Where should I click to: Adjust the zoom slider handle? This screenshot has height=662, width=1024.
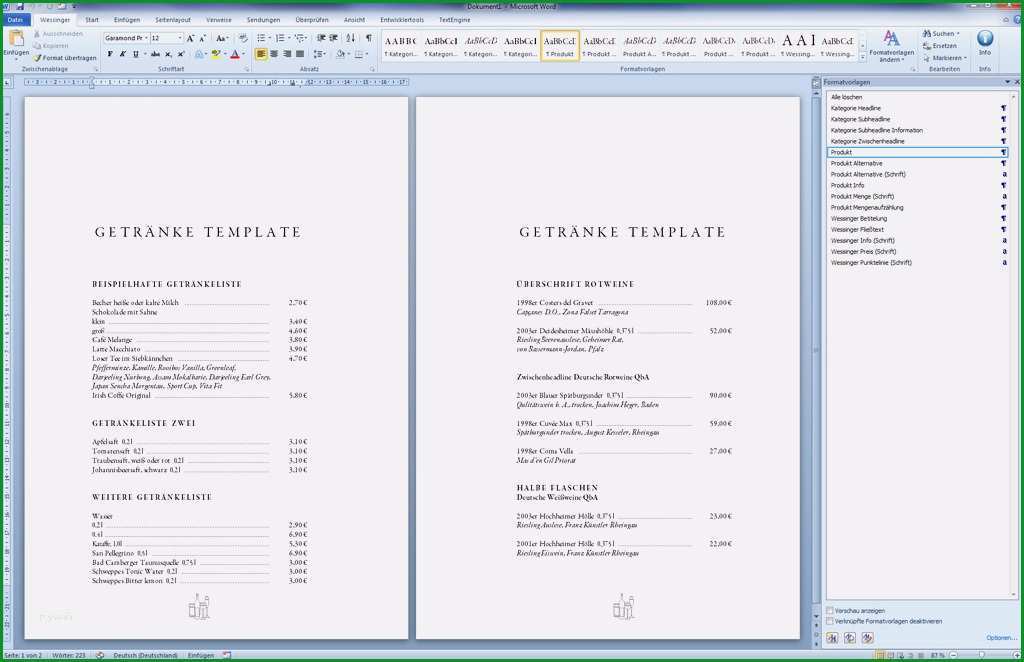coord(981,655)
